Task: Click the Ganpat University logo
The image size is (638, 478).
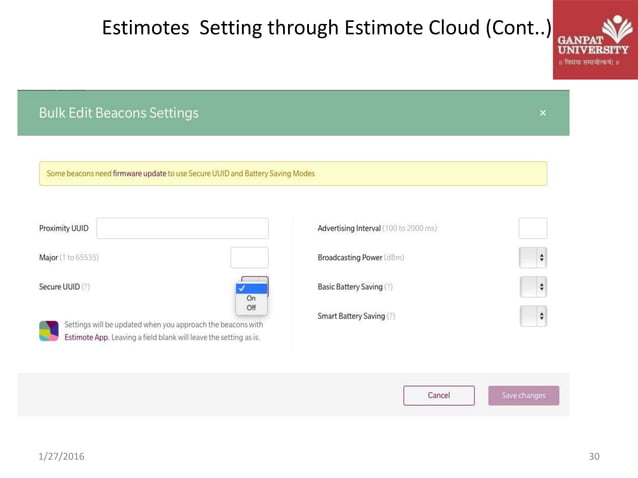Action: [595, 39]
